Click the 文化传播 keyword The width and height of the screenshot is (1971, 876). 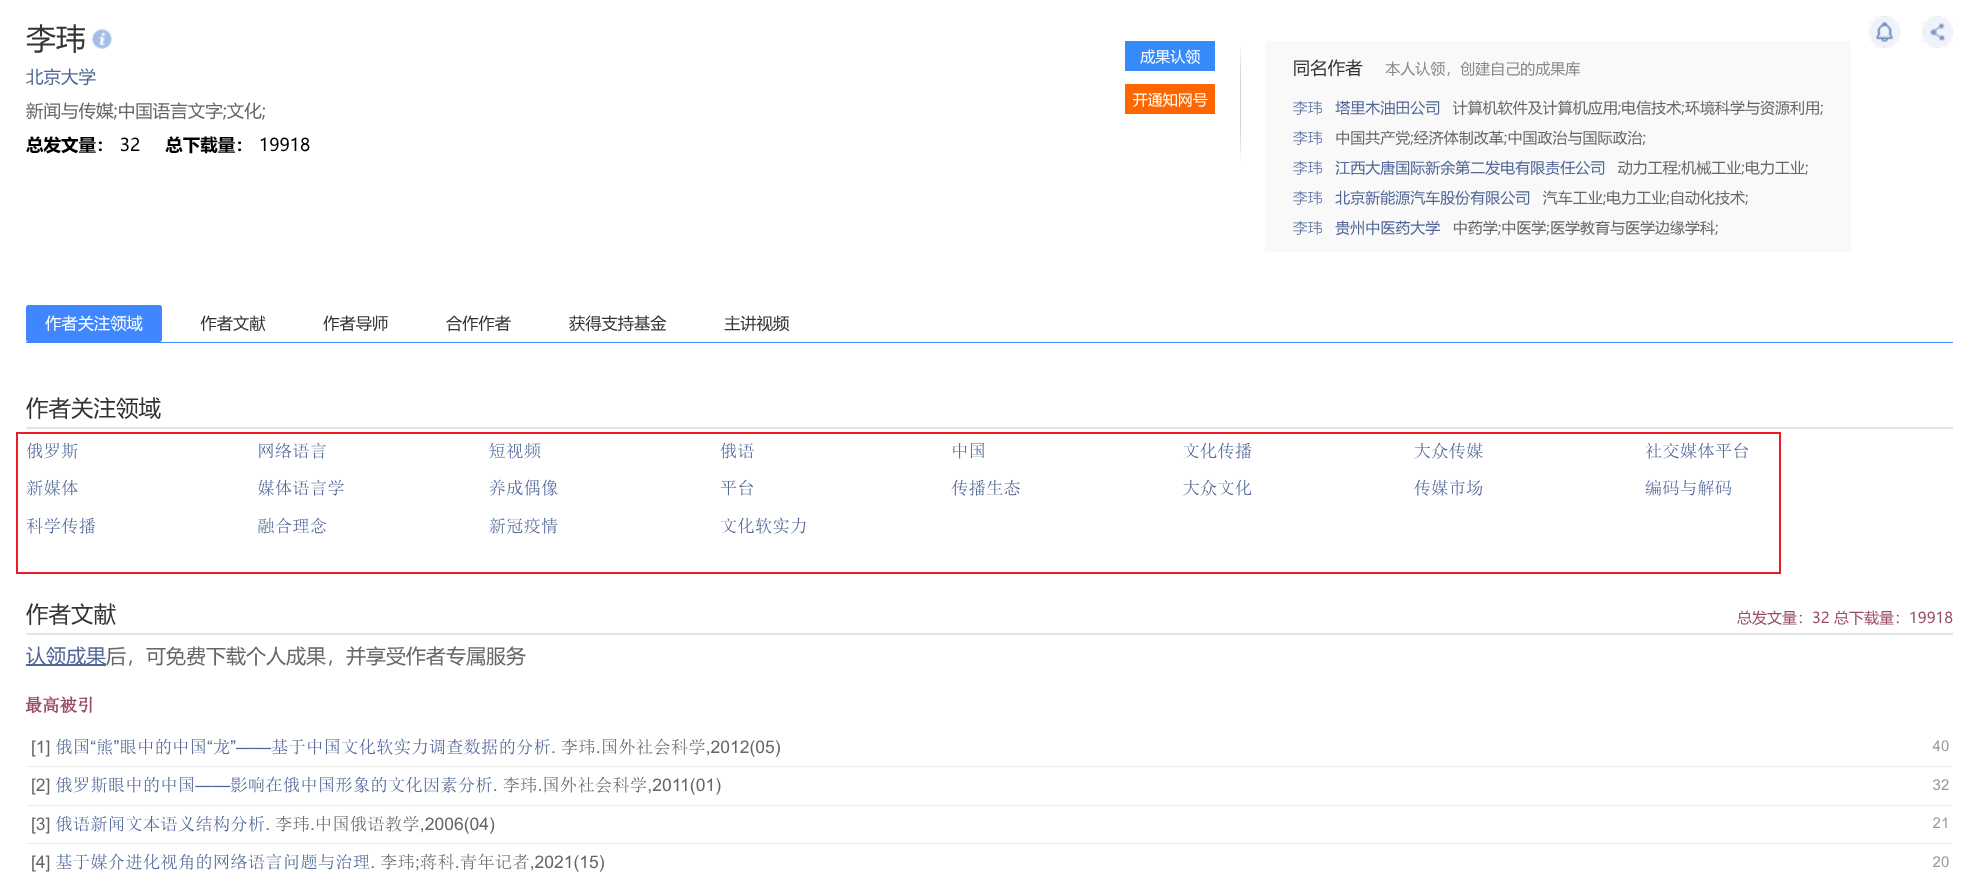pos(1218,451)
